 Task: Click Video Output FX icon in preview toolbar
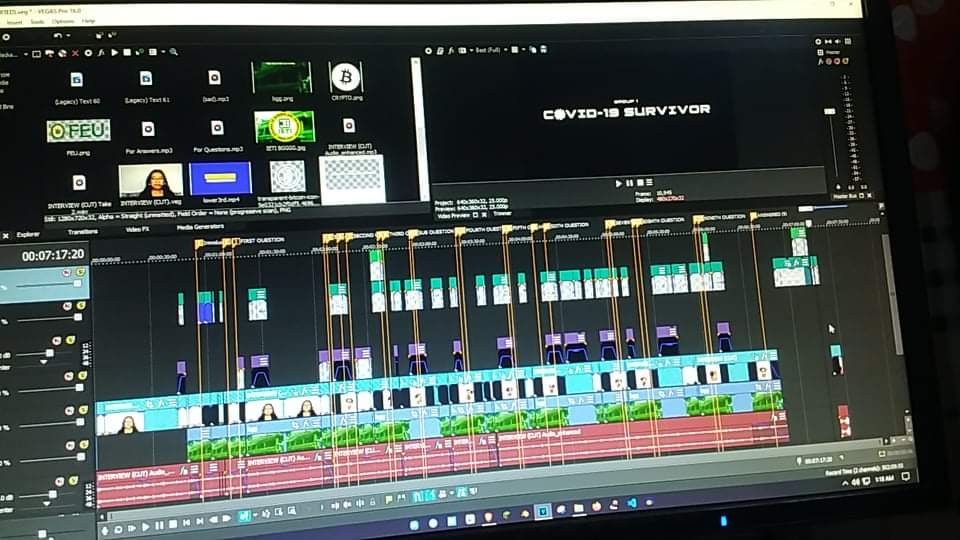(451, 51)
